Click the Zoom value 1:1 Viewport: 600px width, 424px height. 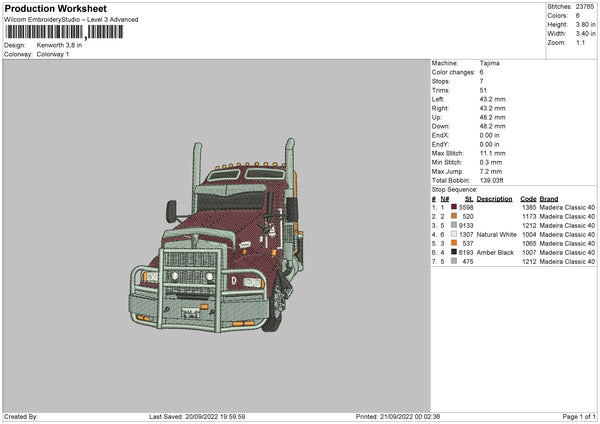(580, 43)
